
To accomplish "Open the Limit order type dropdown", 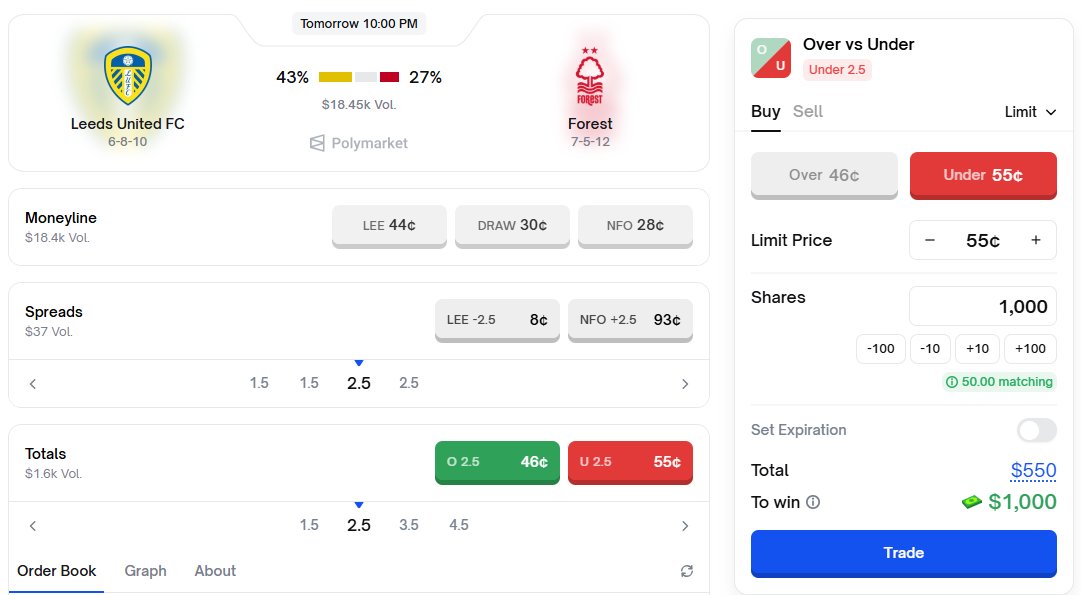I will [1030, 112].
